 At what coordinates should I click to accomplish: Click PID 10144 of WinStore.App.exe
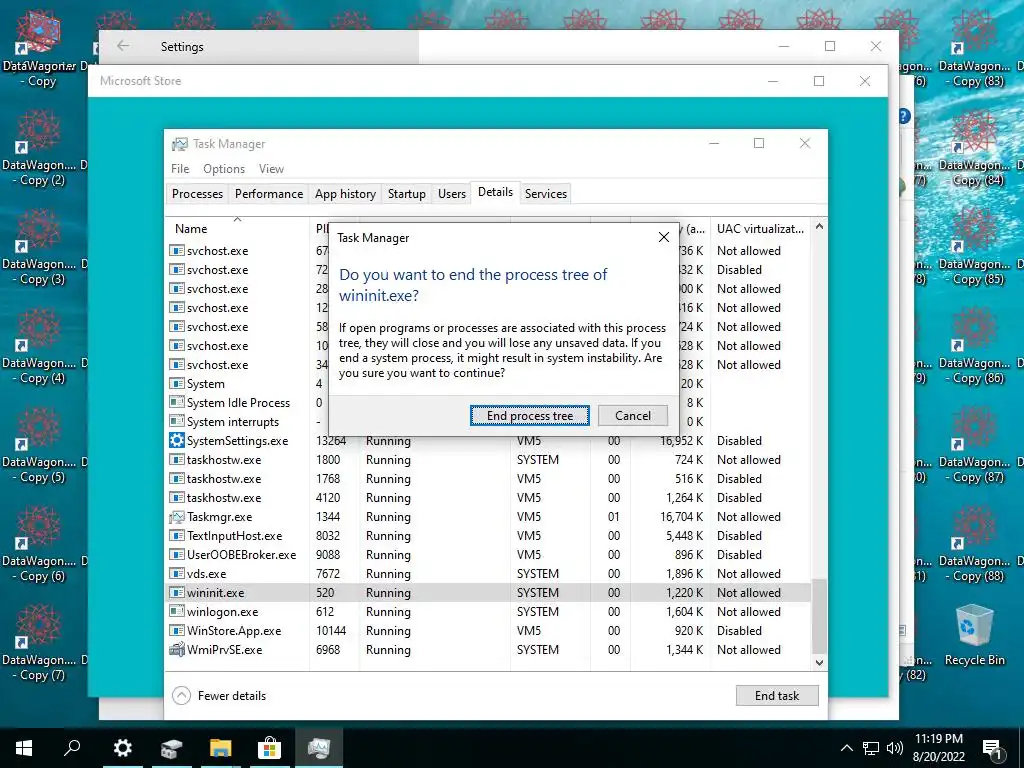331,630
